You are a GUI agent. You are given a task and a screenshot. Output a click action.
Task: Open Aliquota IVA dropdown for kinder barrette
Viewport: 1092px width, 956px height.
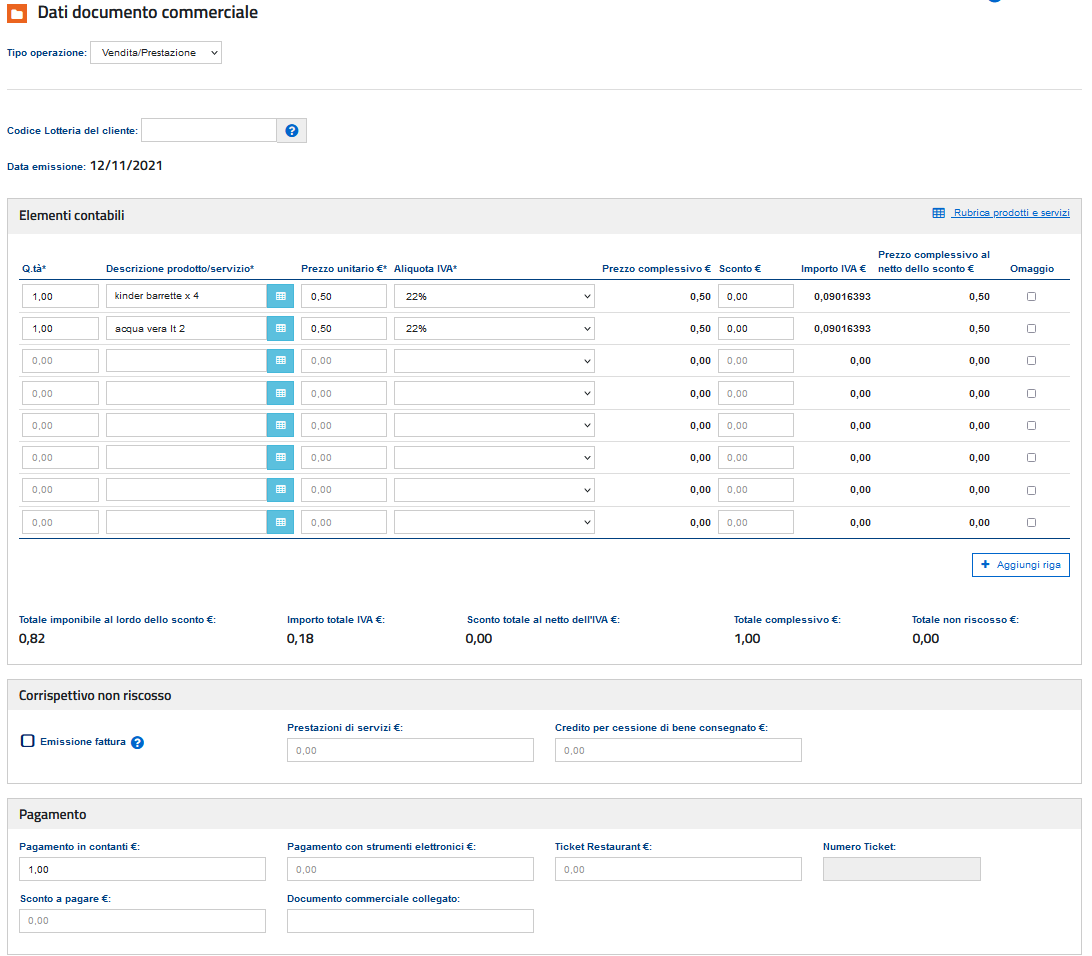(494, 296)
